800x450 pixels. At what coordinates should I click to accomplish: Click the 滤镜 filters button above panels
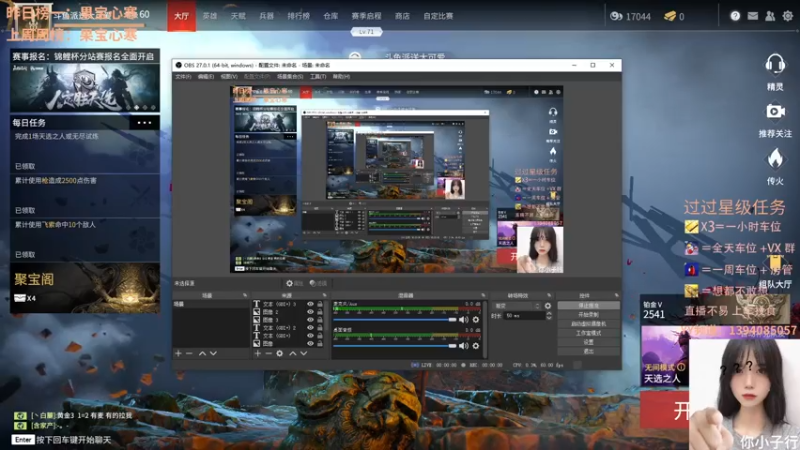318,283
